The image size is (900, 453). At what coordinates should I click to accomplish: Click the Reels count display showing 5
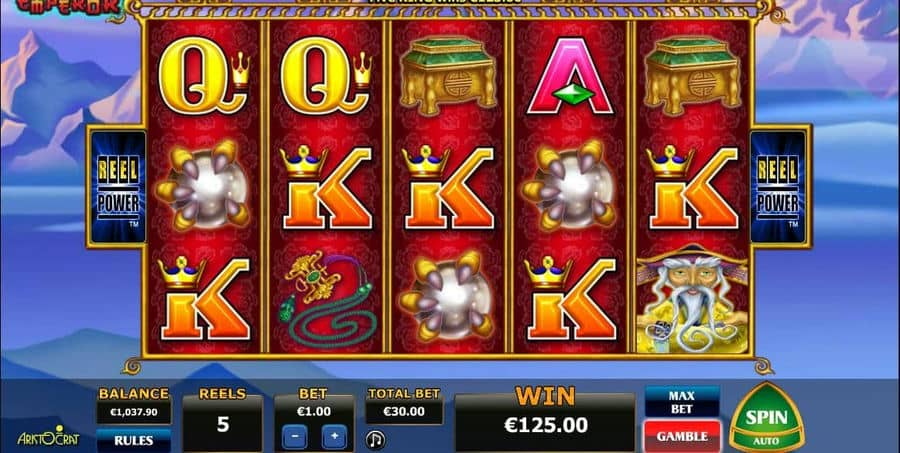tap(223, 424)
